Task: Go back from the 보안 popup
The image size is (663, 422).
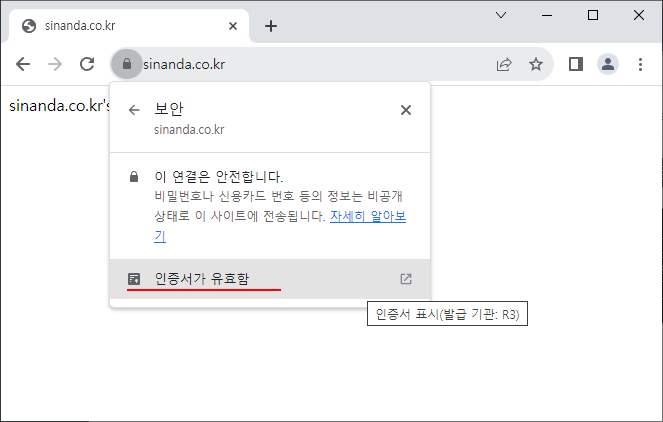Action: pos(134,110)
